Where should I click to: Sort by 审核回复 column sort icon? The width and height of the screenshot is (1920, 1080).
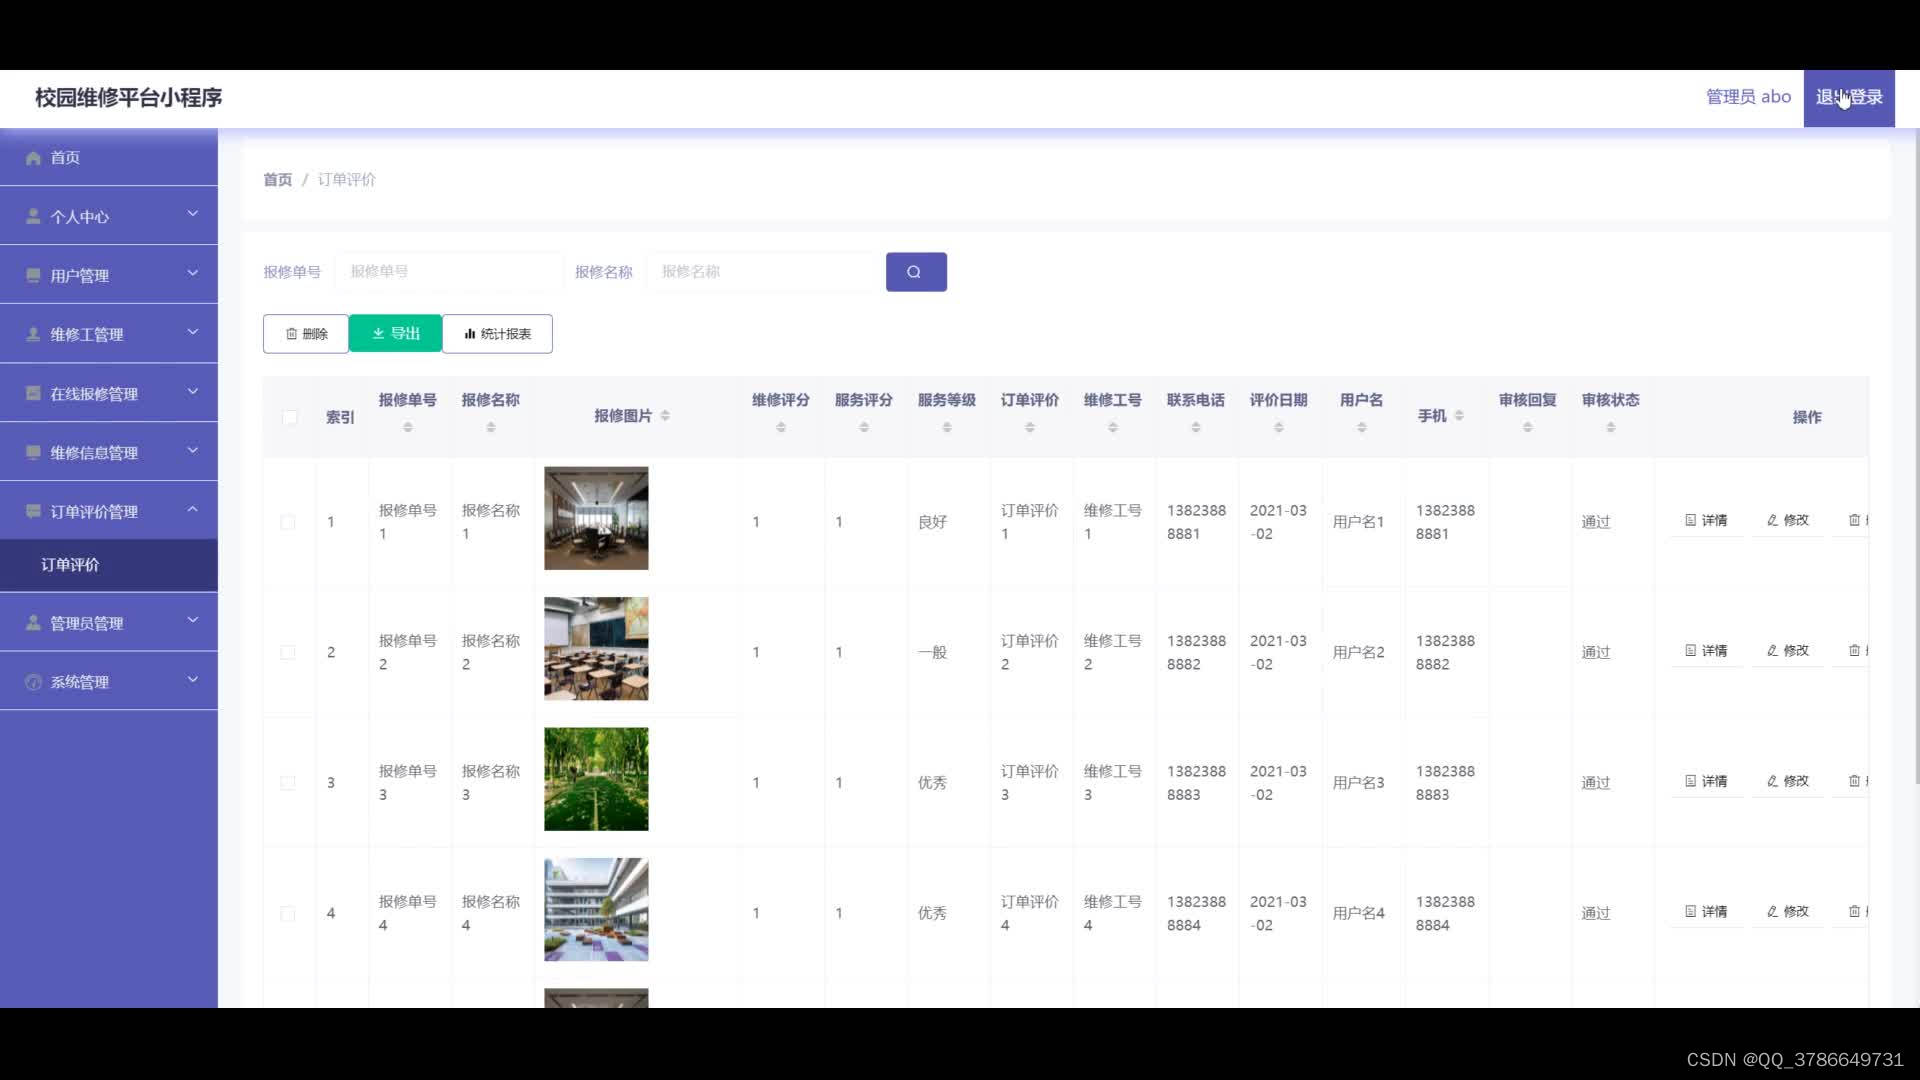1527,428
